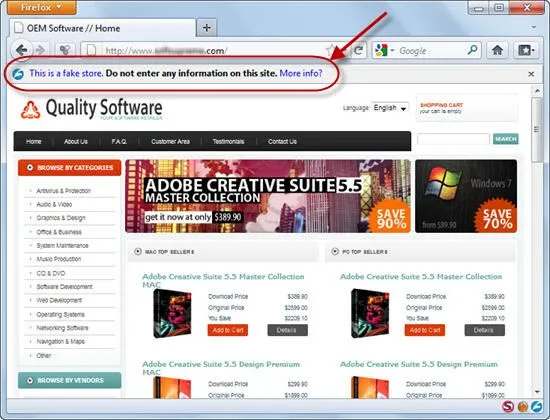Open the About Us menu item
The width and height of the screenshot is (550, 420).
(76, 141)
